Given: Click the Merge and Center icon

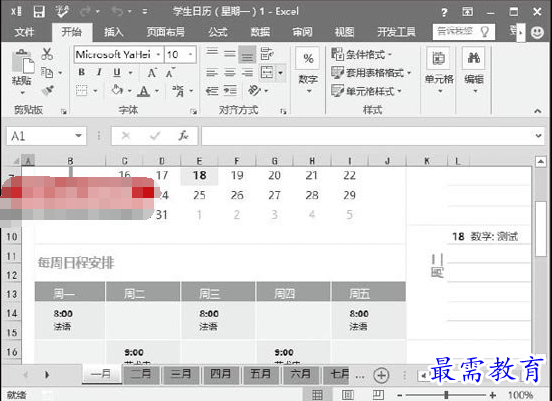Looking at the screenshot, I should point(267,73).
